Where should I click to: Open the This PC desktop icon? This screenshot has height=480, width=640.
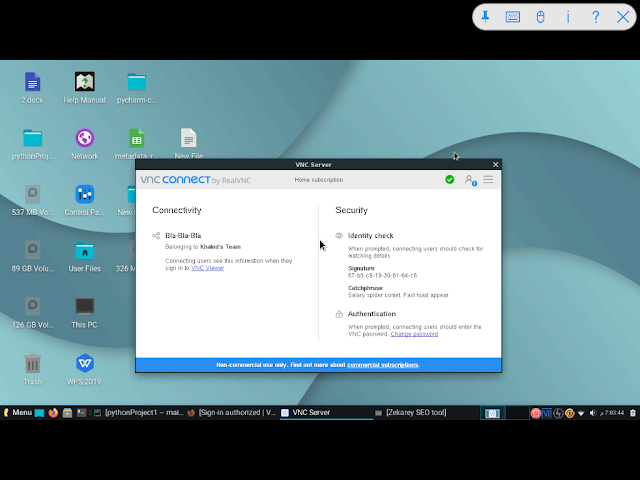pos(84,313)
